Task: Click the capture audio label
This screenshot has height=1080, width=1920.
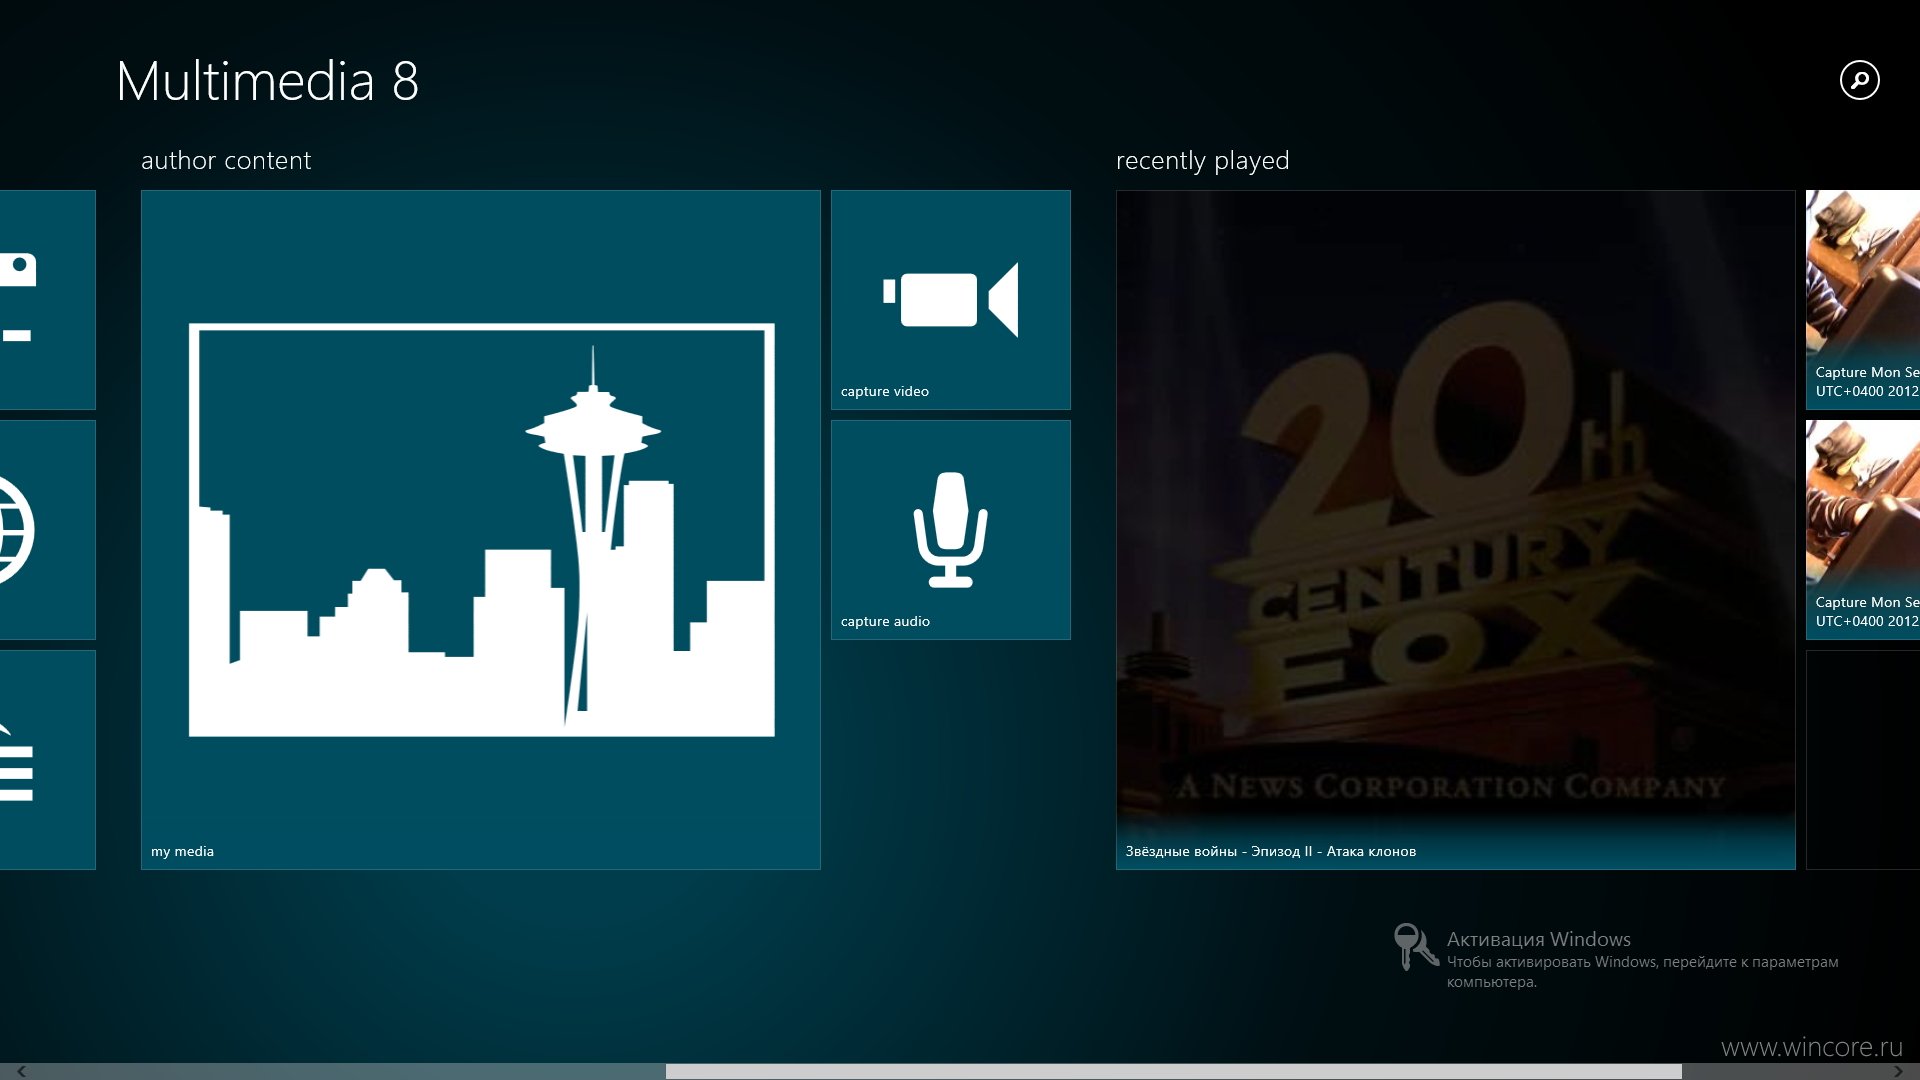Action: point(885,621)
